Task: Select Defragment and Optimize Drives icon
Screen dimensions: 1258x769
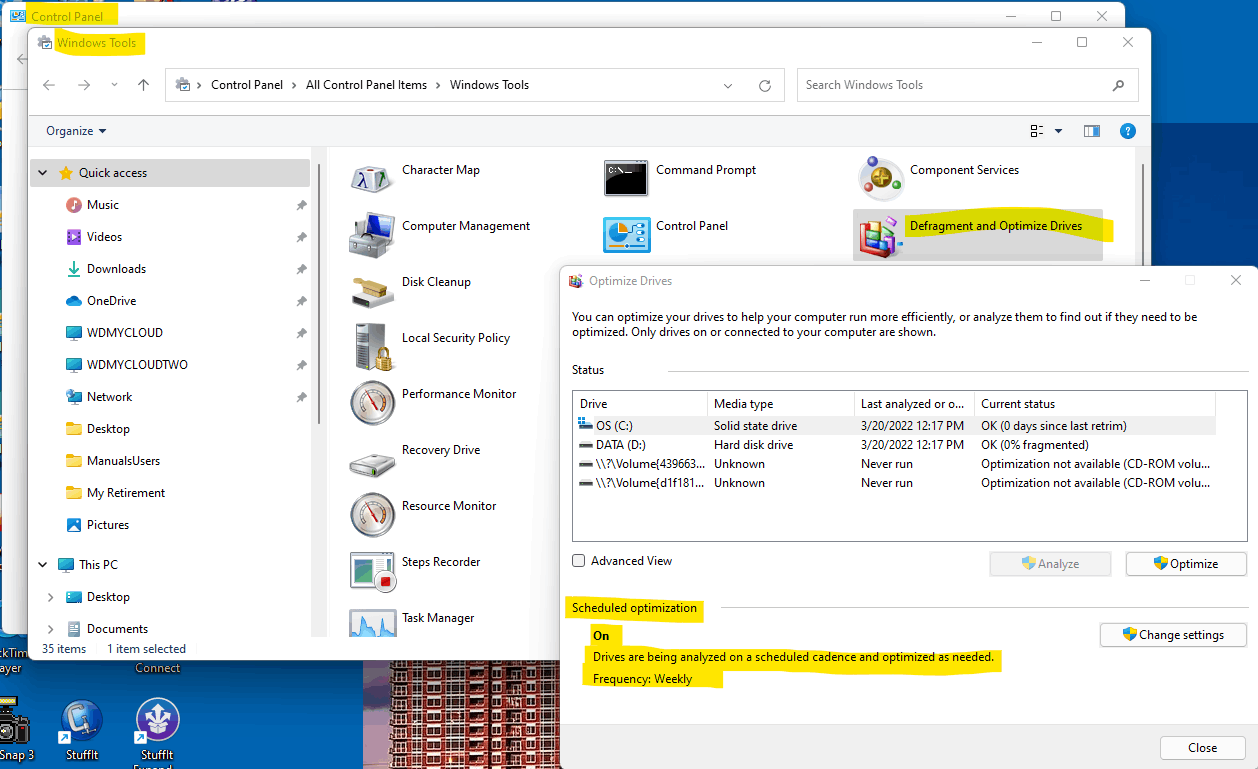Action: pyautogui.click(x=881, y=236)
